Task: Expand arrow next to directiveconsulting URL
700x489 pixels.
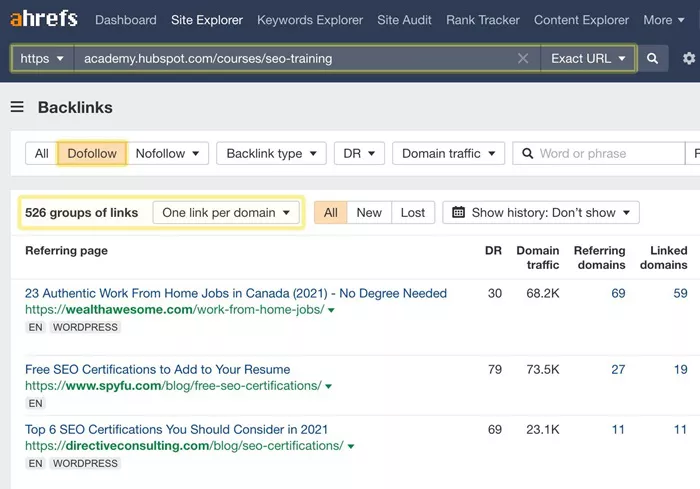Action: coord(351,447)
